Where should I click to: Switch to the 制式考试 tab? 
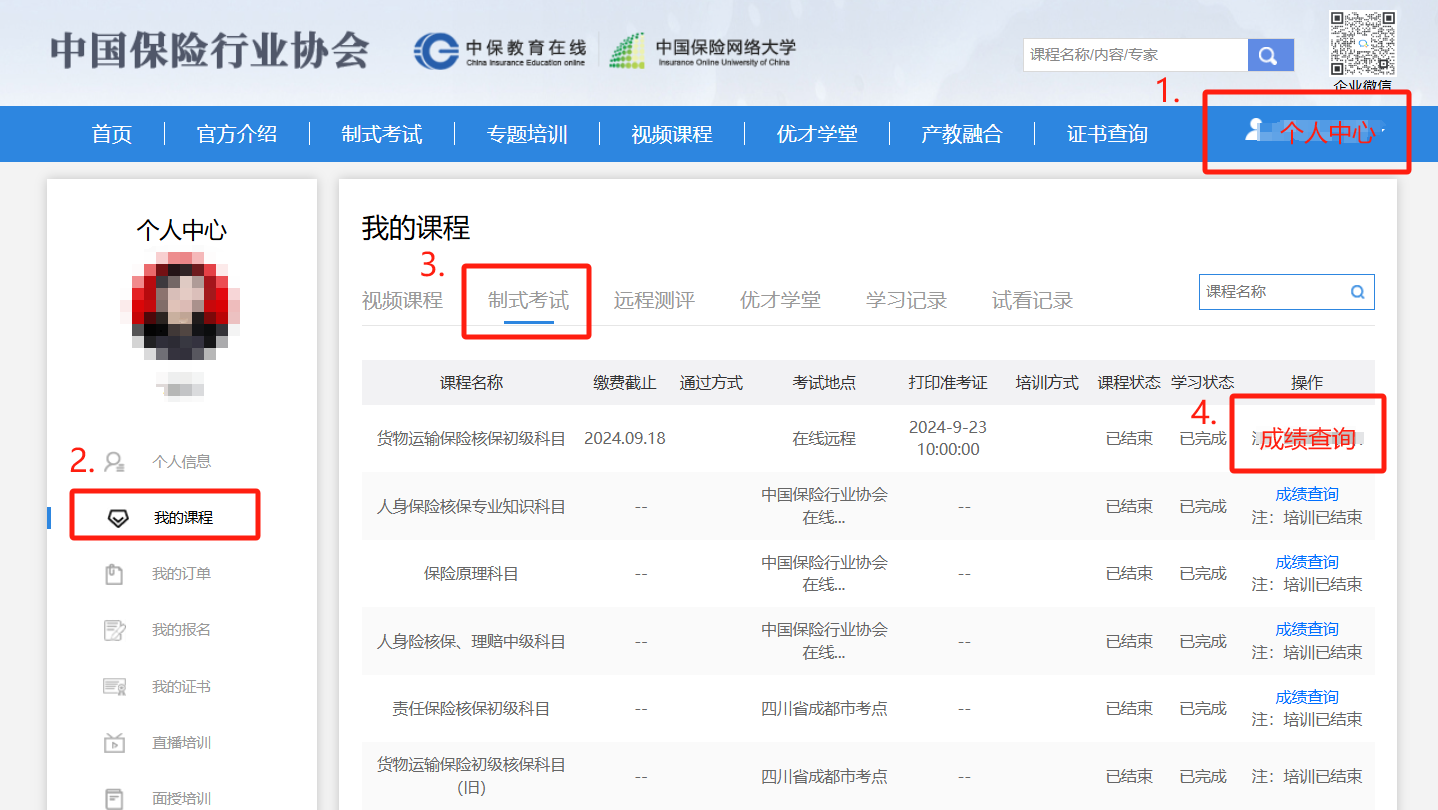pyautogui.click(x=528, y=300)
